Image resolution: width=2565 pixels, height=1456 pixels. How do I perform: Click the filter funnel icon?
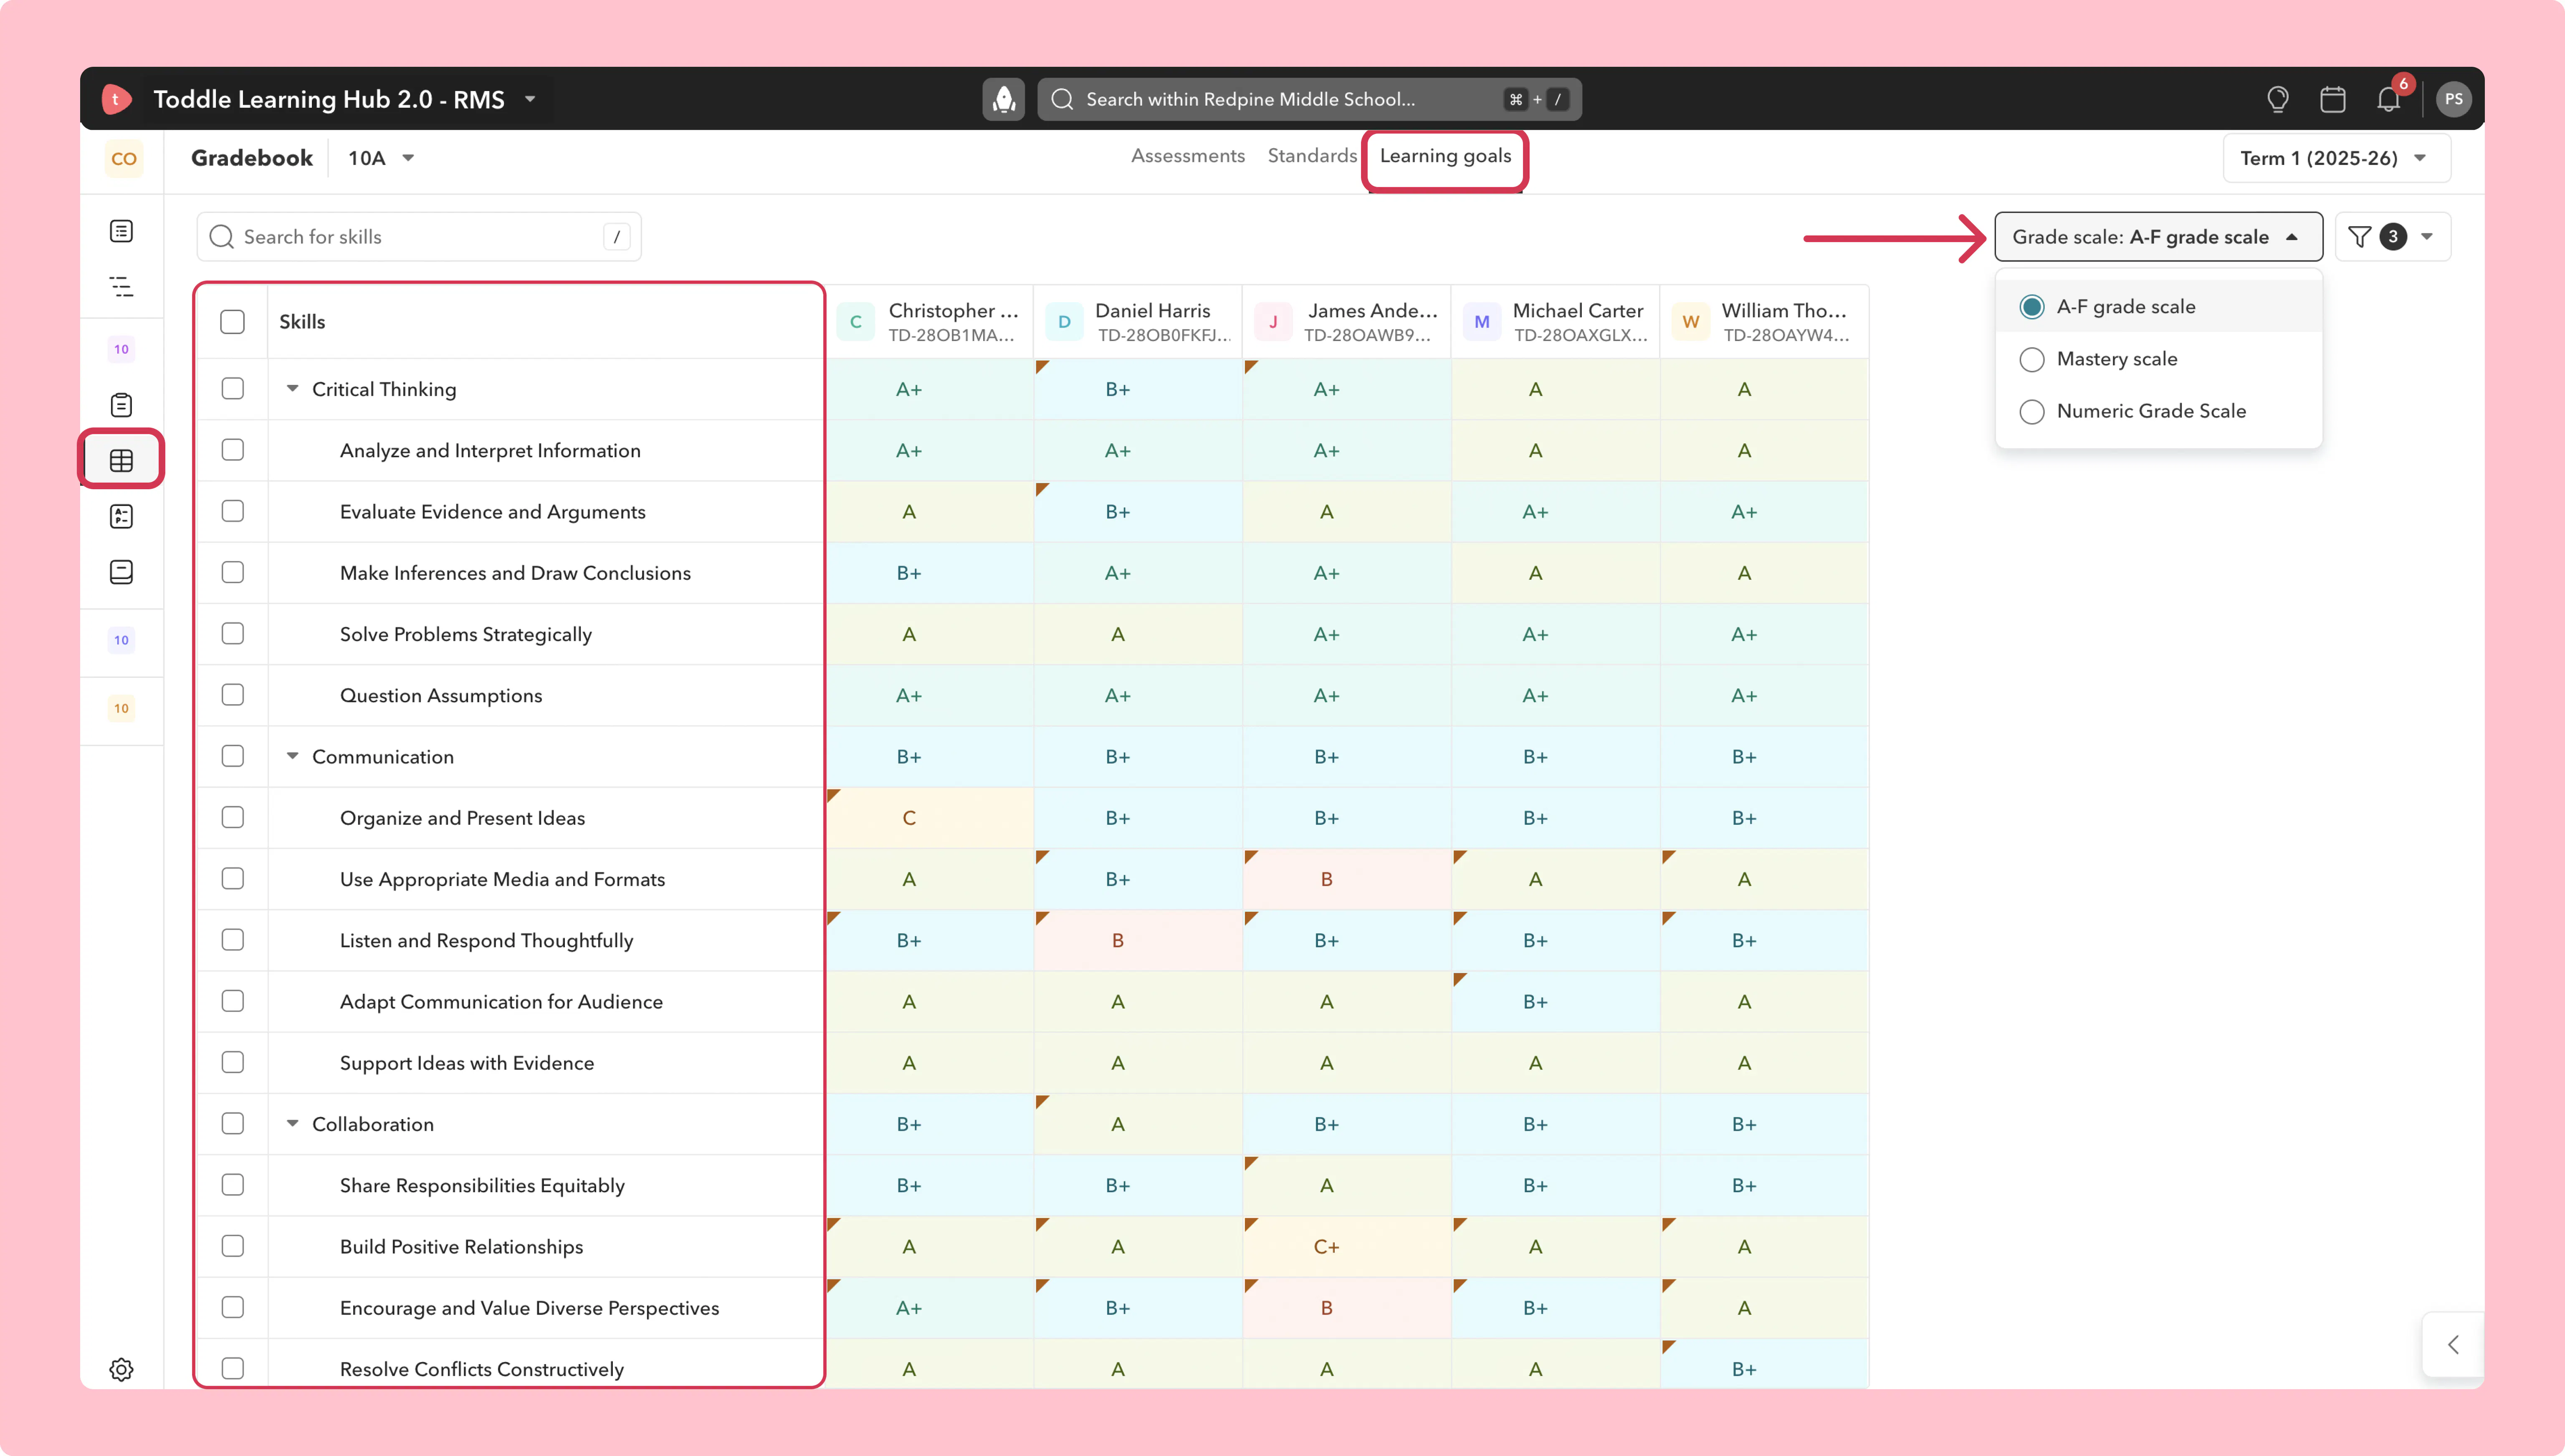point(2359,237)
